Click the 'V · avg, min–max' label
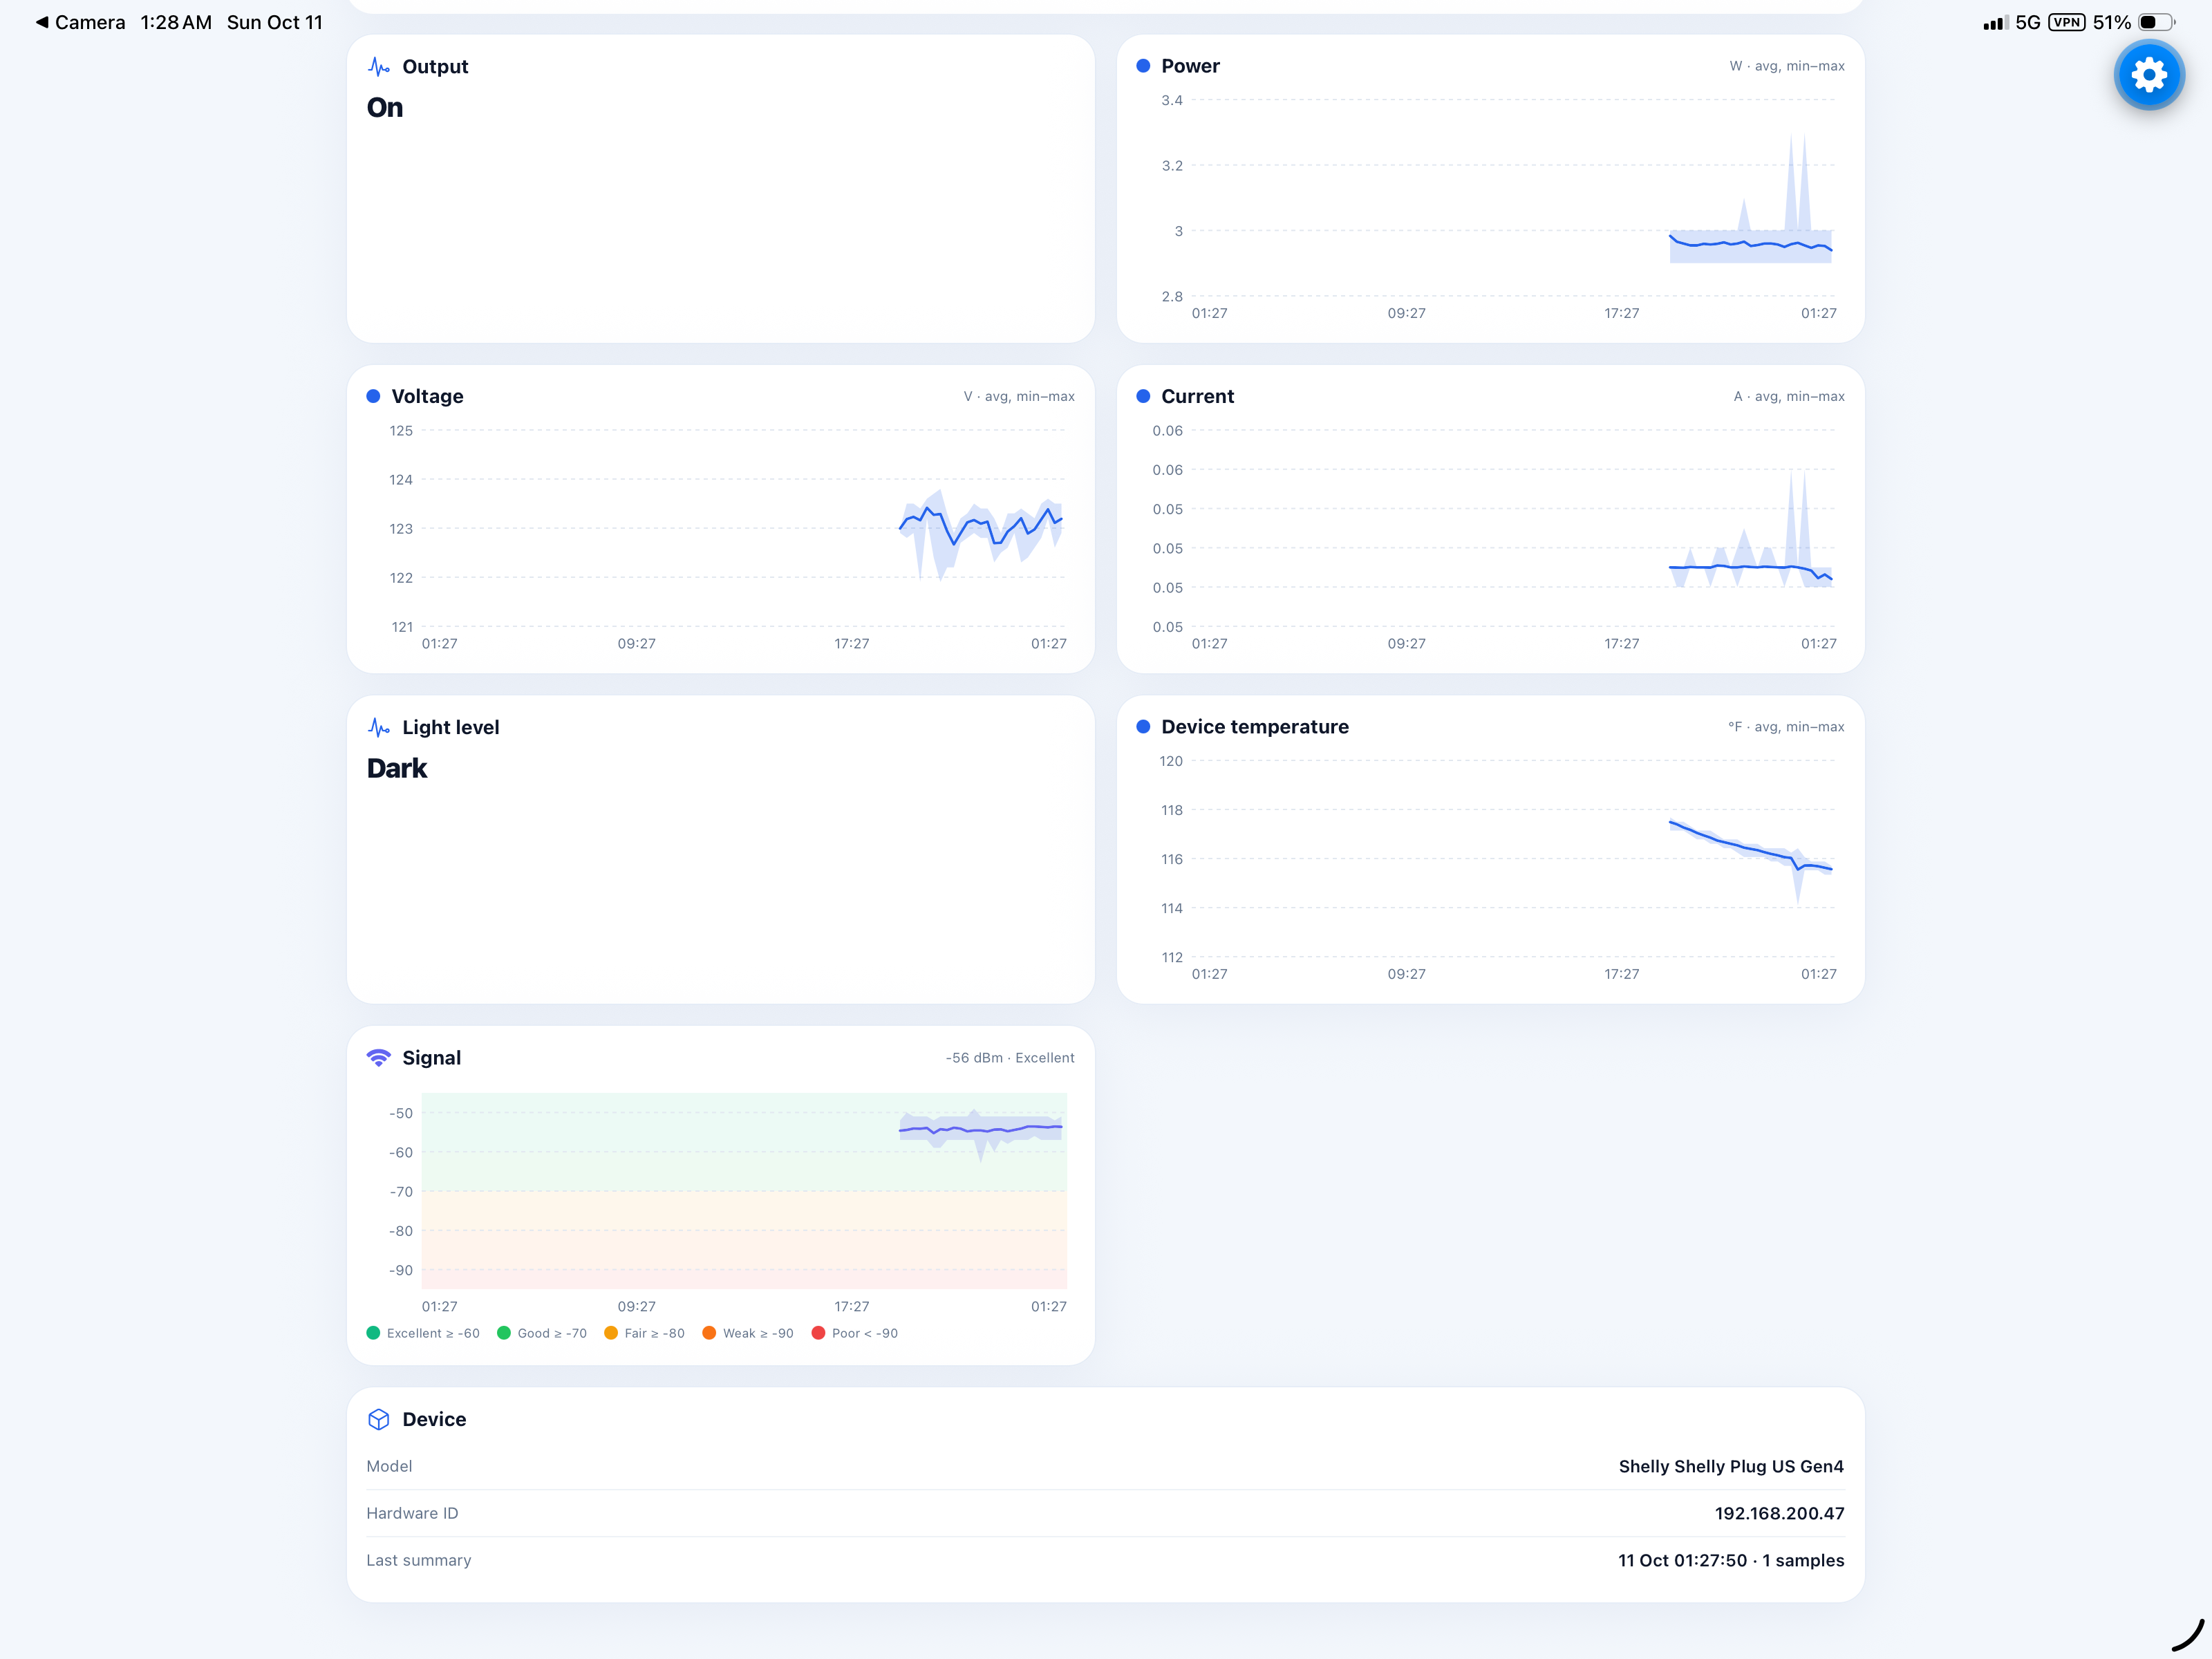2212x1659 pixels. (x=1019, y=396)
